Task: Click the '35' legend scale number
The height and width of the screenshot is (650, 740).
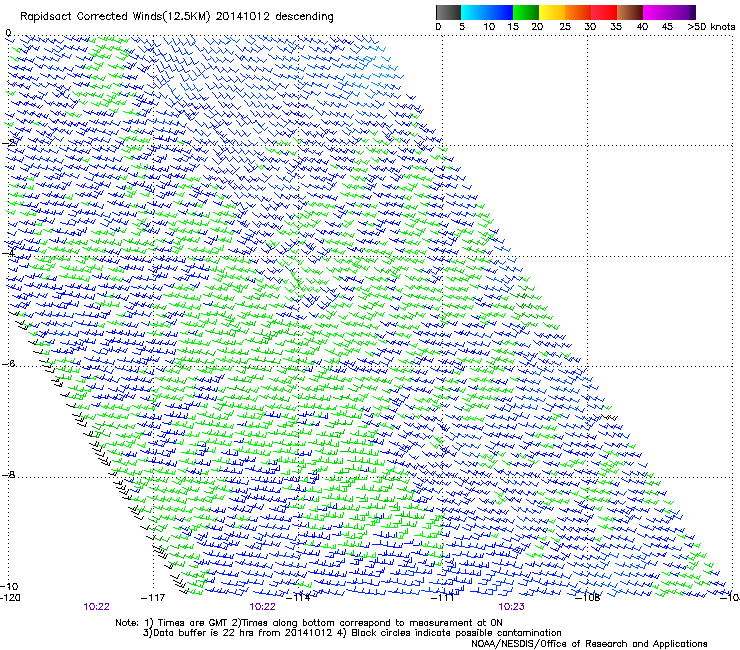Action: 616,27
